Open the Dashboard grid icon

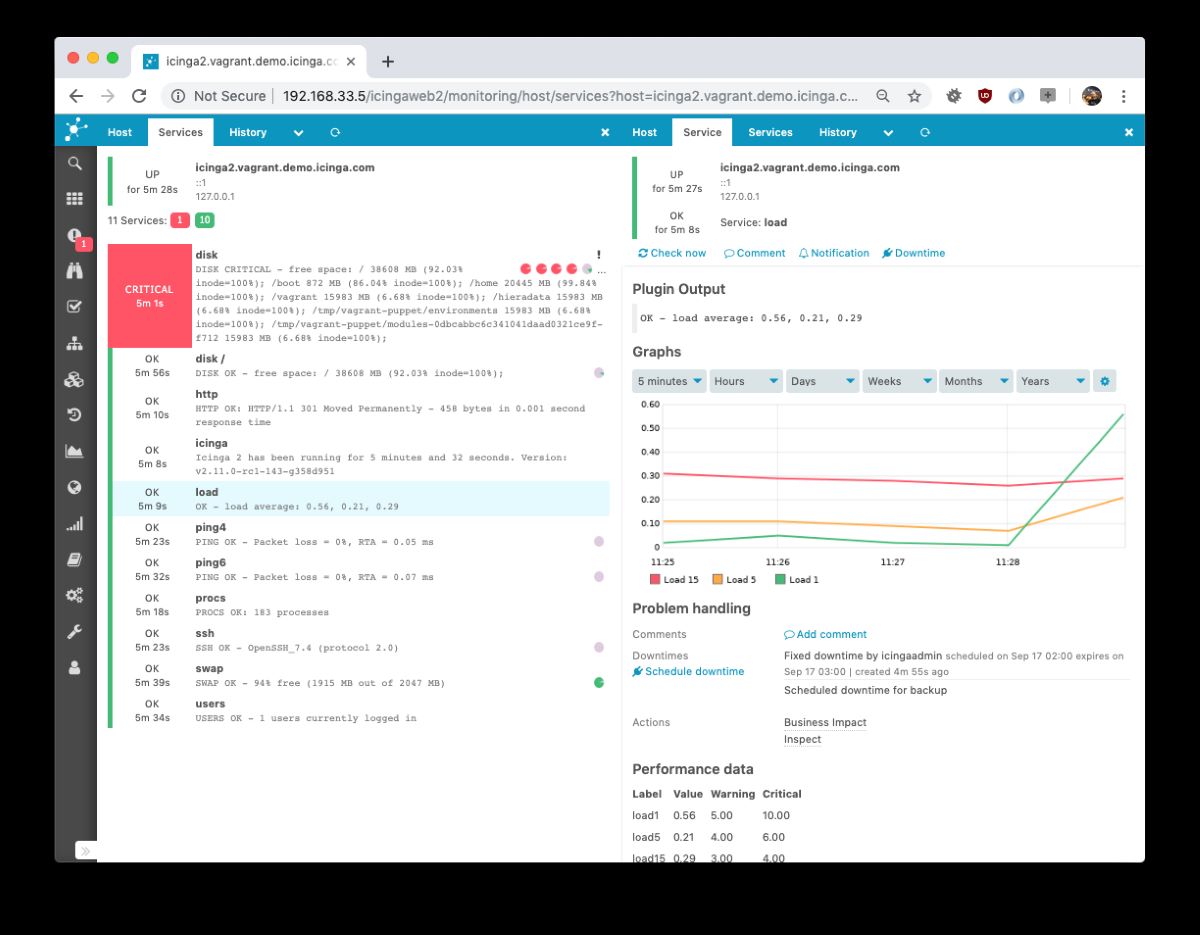click(x=74, y=198)
